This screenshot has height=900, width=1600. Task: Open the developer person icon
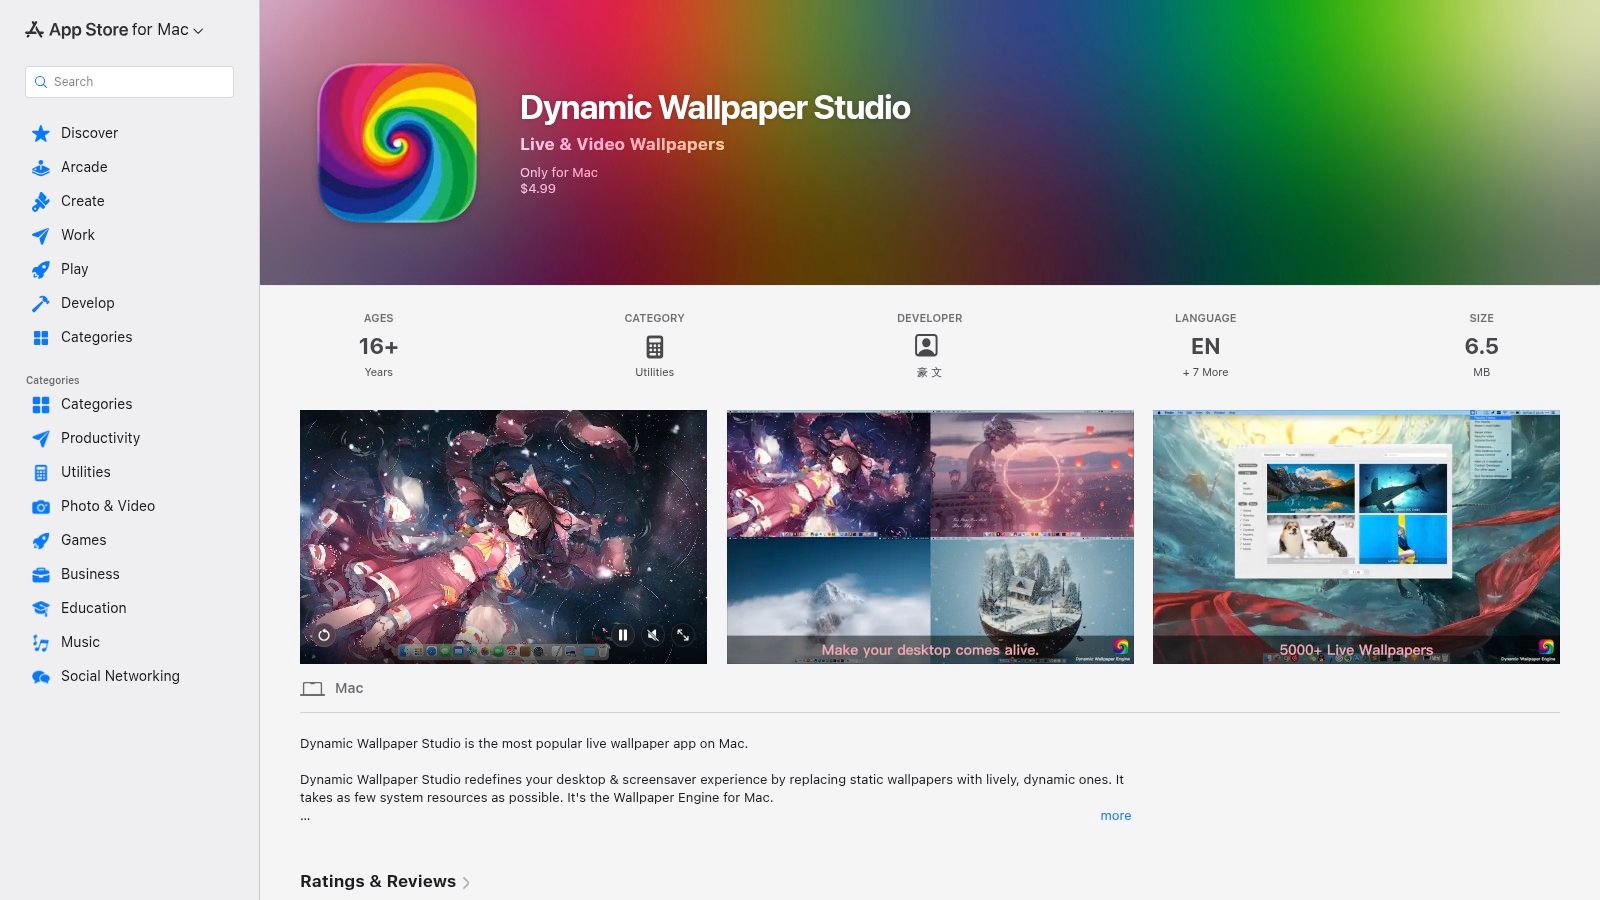coord(927,346)
